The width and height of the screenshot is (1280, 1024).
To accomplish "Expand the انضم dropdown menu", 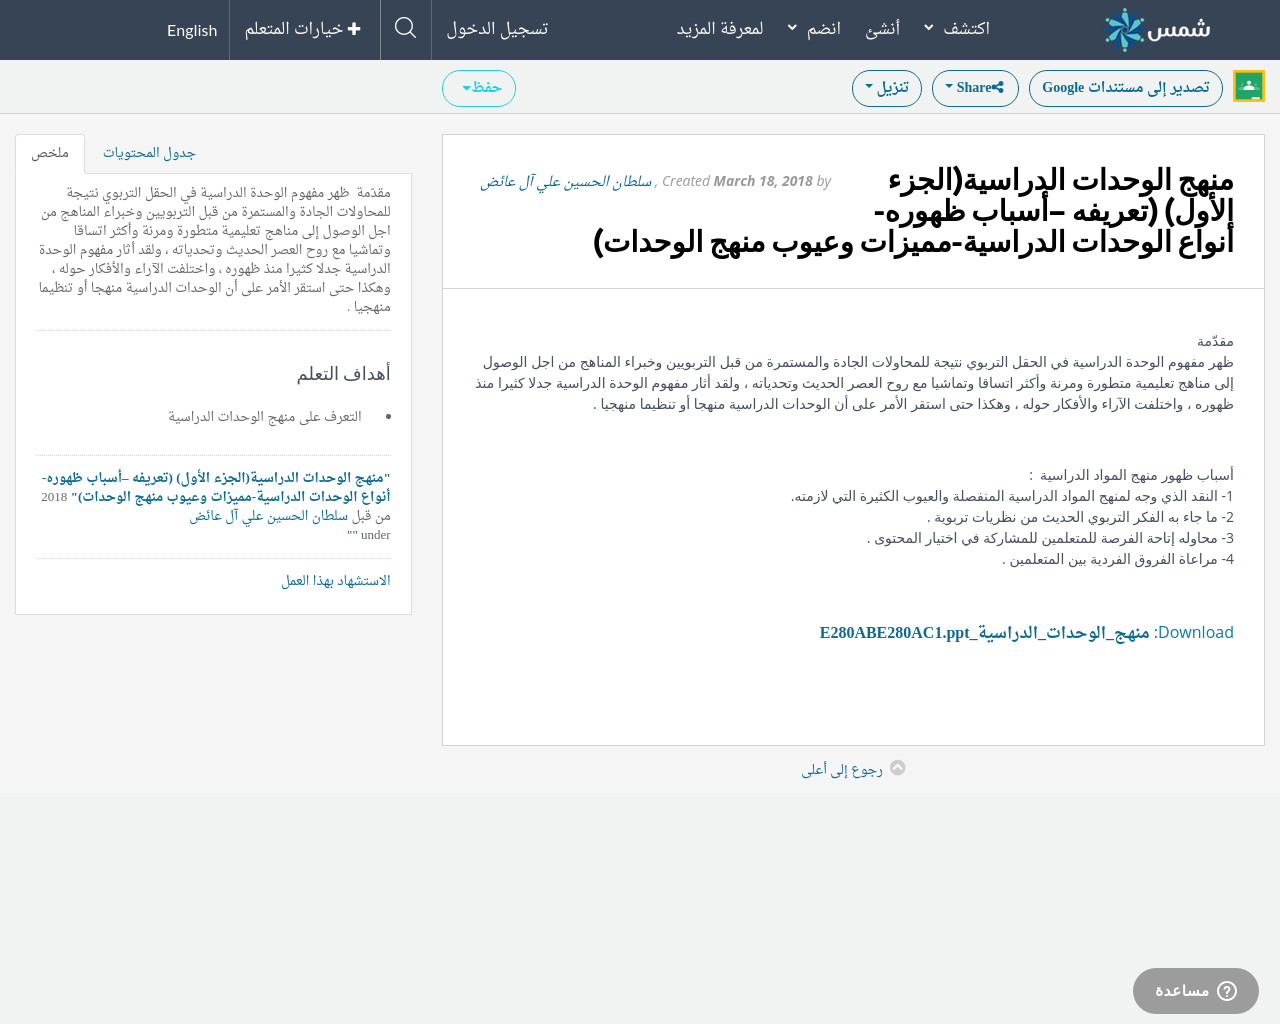I will click(814, 29).
